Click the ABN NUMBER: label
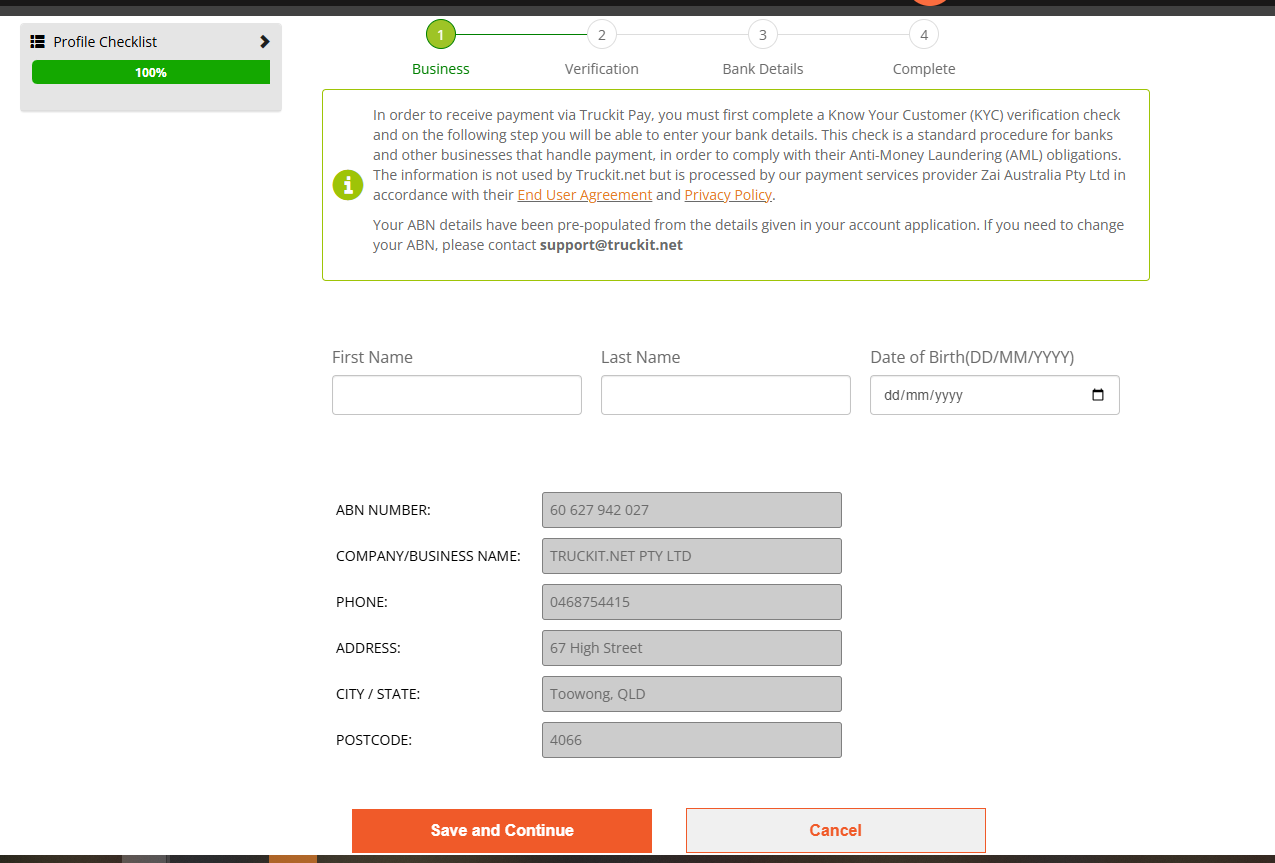Screen dimensions: 1275x863 [383, 510]
